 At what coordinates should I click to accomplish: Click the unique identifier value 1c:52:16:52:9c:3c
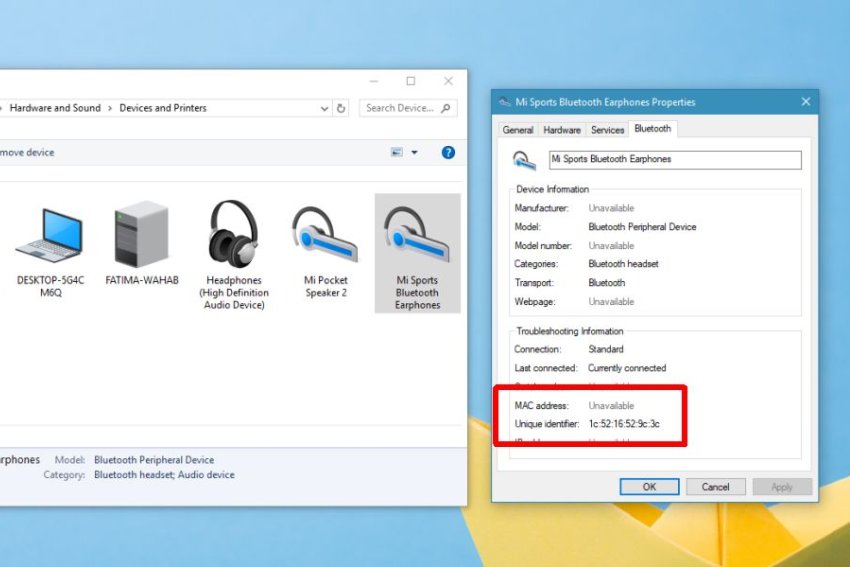(624, 424)
